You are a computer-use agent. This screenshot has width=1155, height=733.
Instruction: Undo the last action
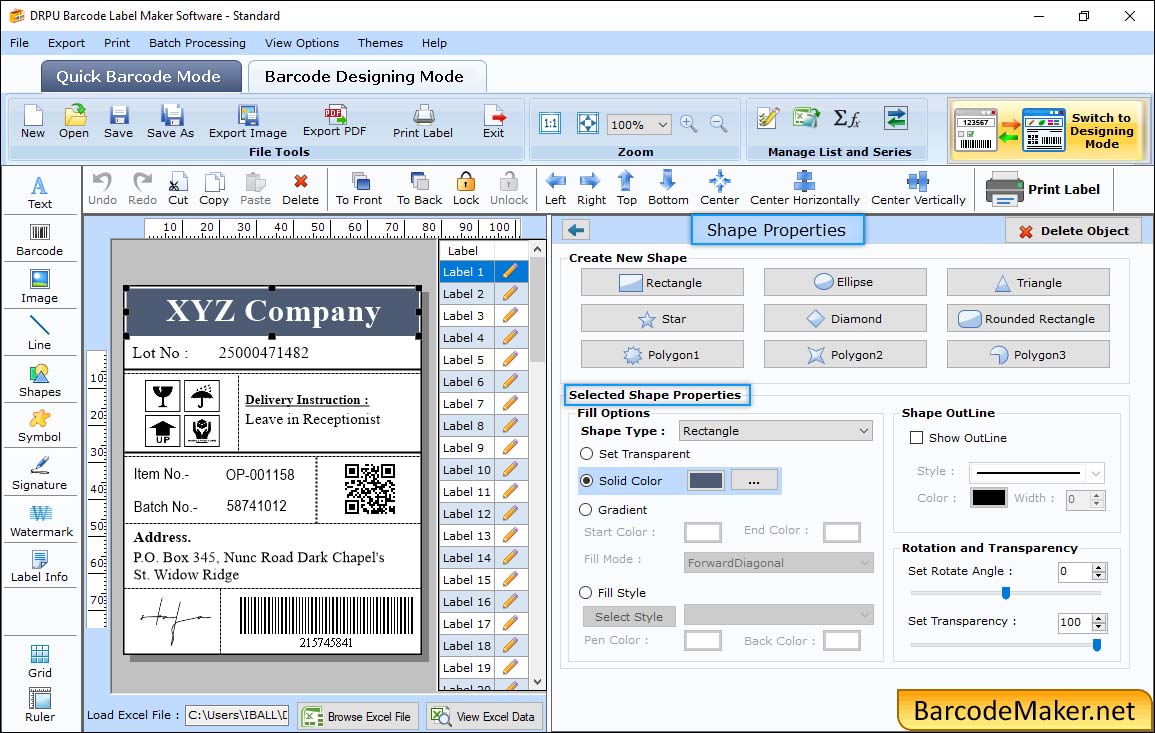click(102, 189)
